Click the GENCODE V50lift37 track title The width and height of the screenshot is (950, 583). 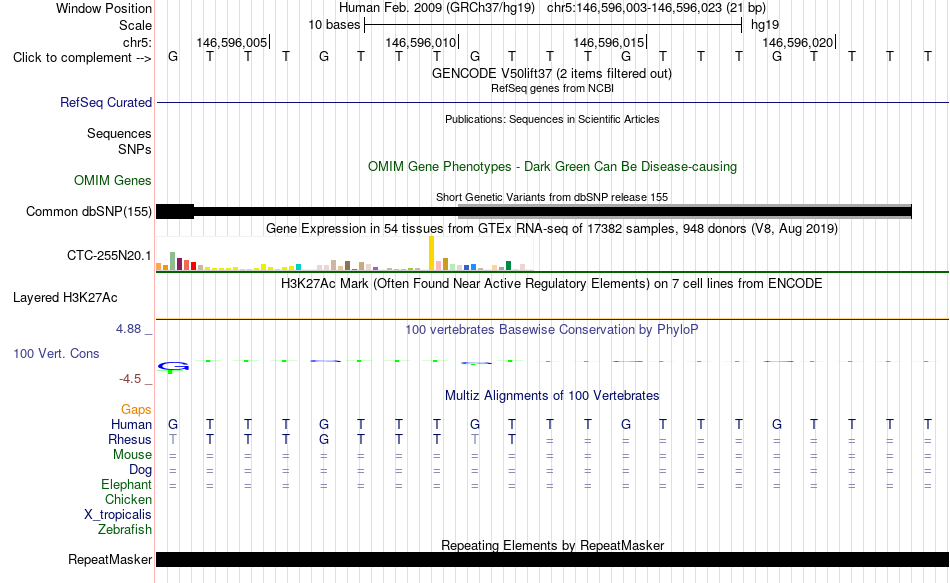551,73
